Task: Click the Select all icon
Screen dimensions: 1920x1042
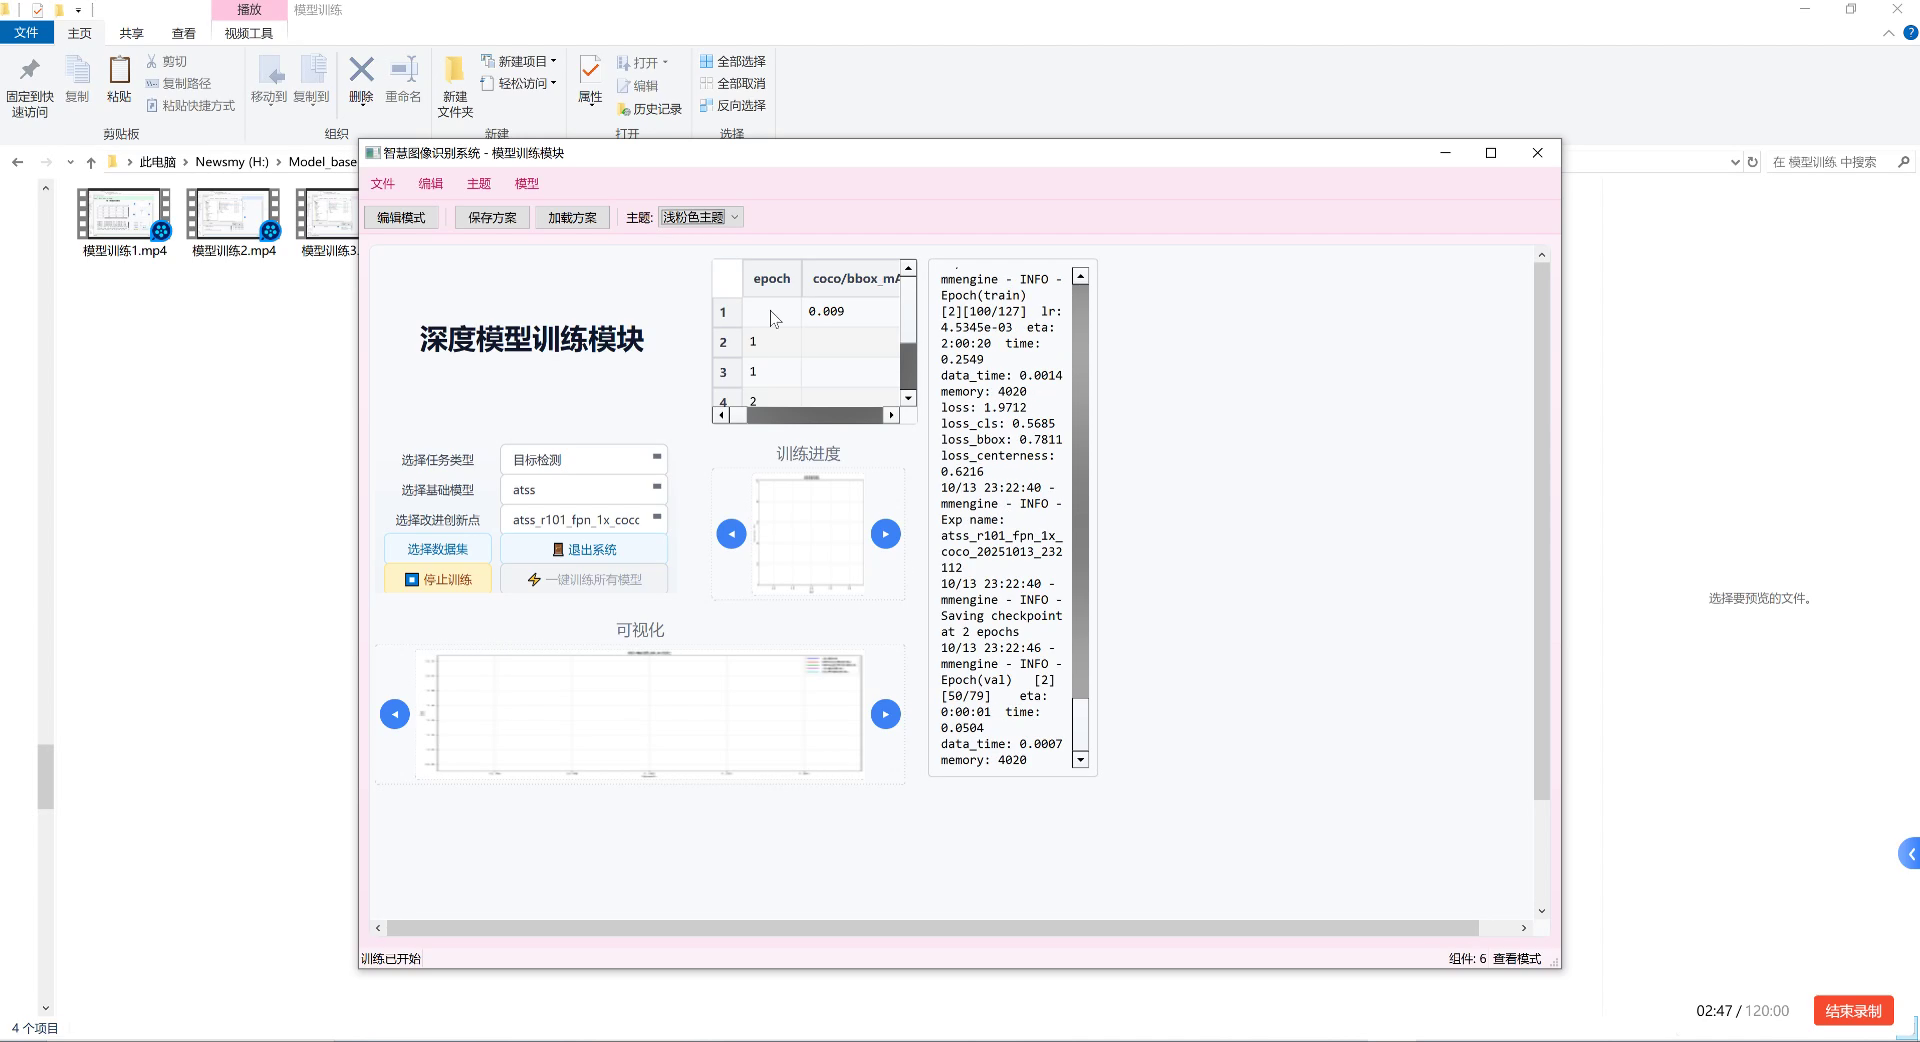Action: point(706,61)
